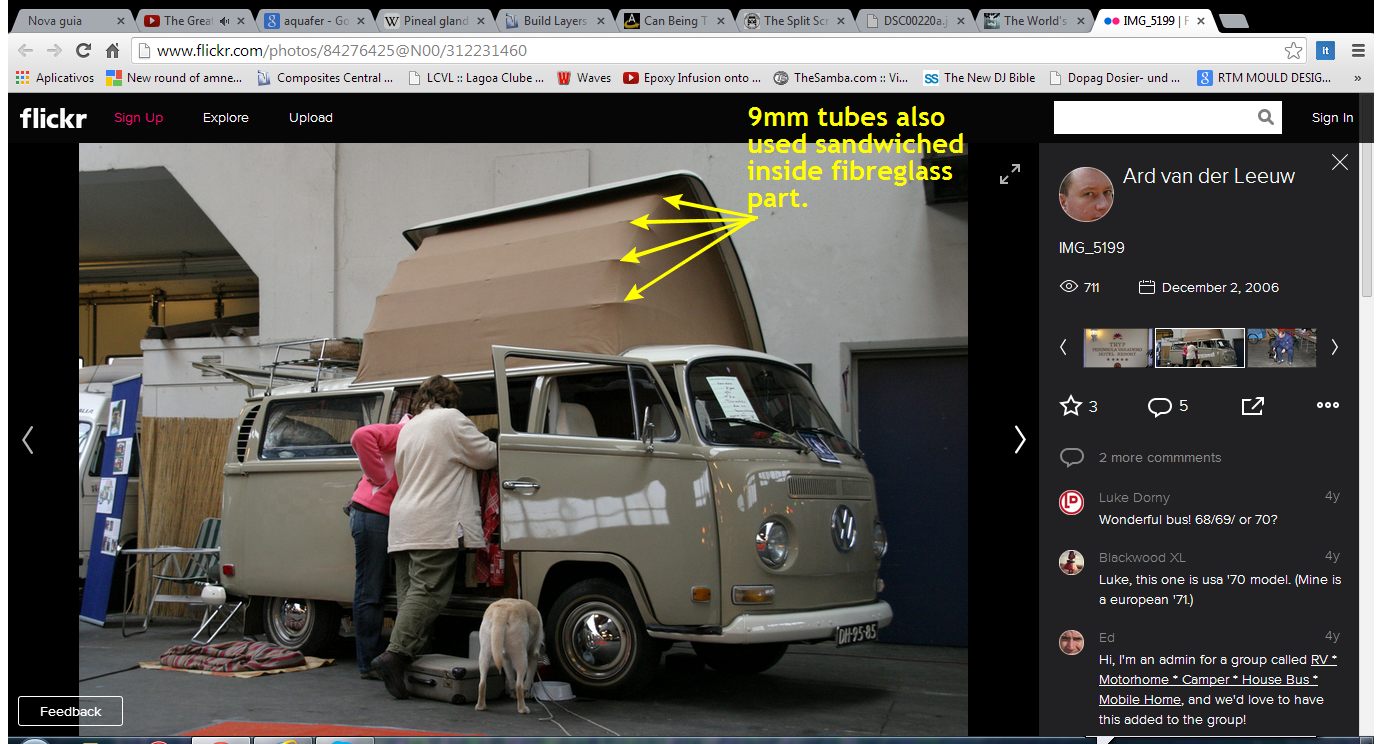Select the hotel sign thumbnail
The image size is (1382, 744).
pyautogui.click(x=1116, y=348)
